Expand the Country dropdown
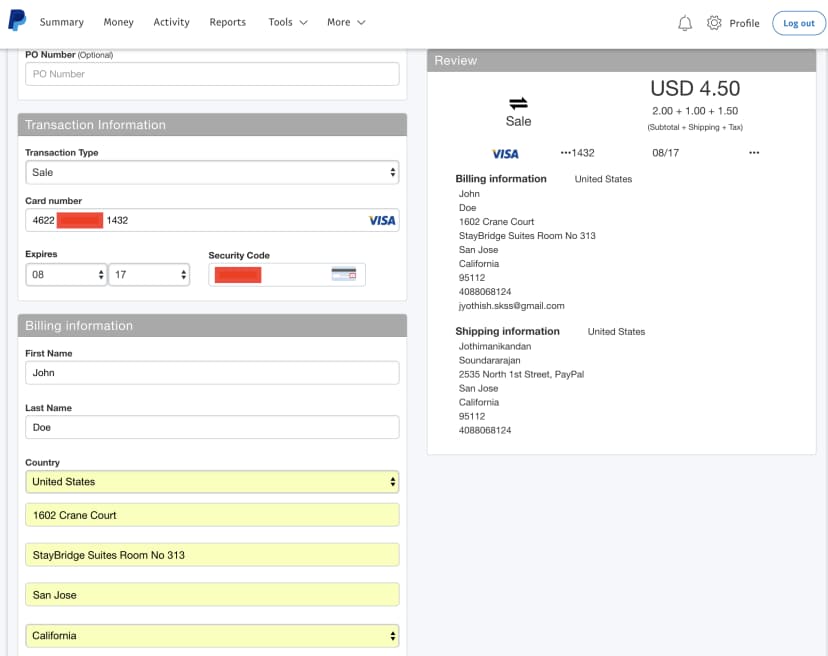The height and width of the screenshot is (656, 828). click(x=212, y=482)
